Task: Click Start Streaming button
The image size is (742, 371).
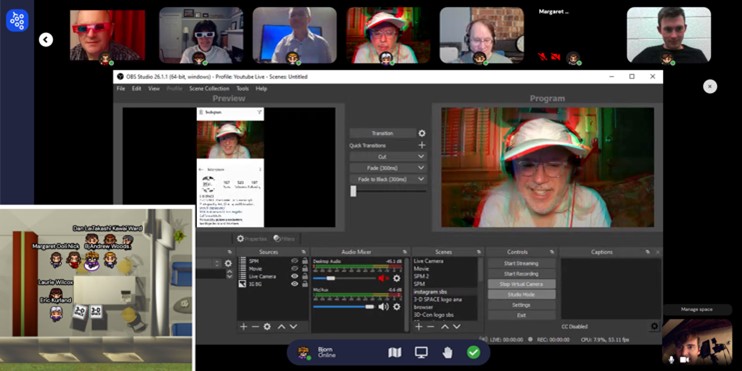Action: pos(521,264)
